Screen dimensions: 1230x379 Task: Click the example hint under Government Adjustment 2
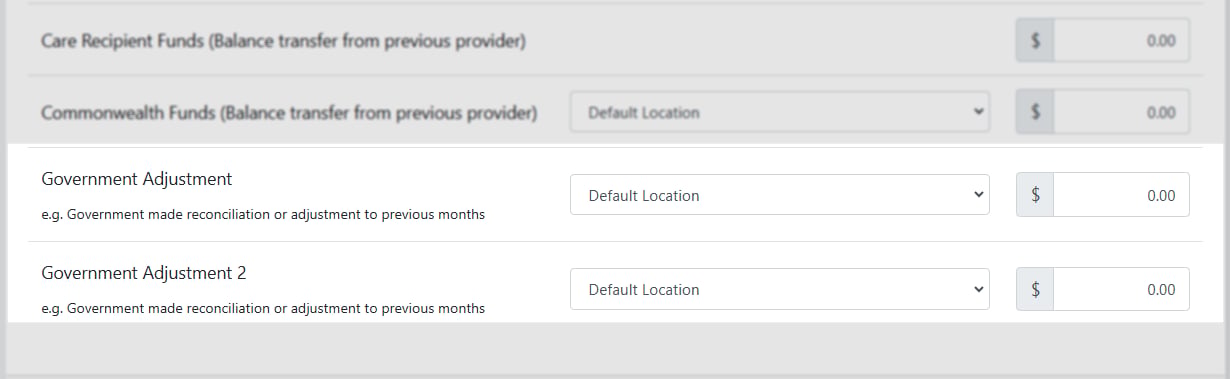[263, 308]
